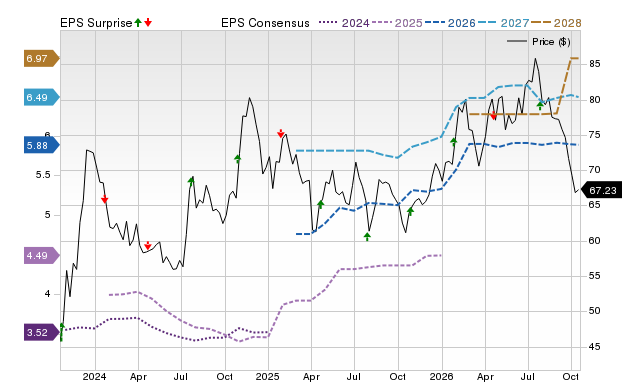Select the green beat arrow just after Oct 2024
Screen dimensions: 640x382
(238, 159)
